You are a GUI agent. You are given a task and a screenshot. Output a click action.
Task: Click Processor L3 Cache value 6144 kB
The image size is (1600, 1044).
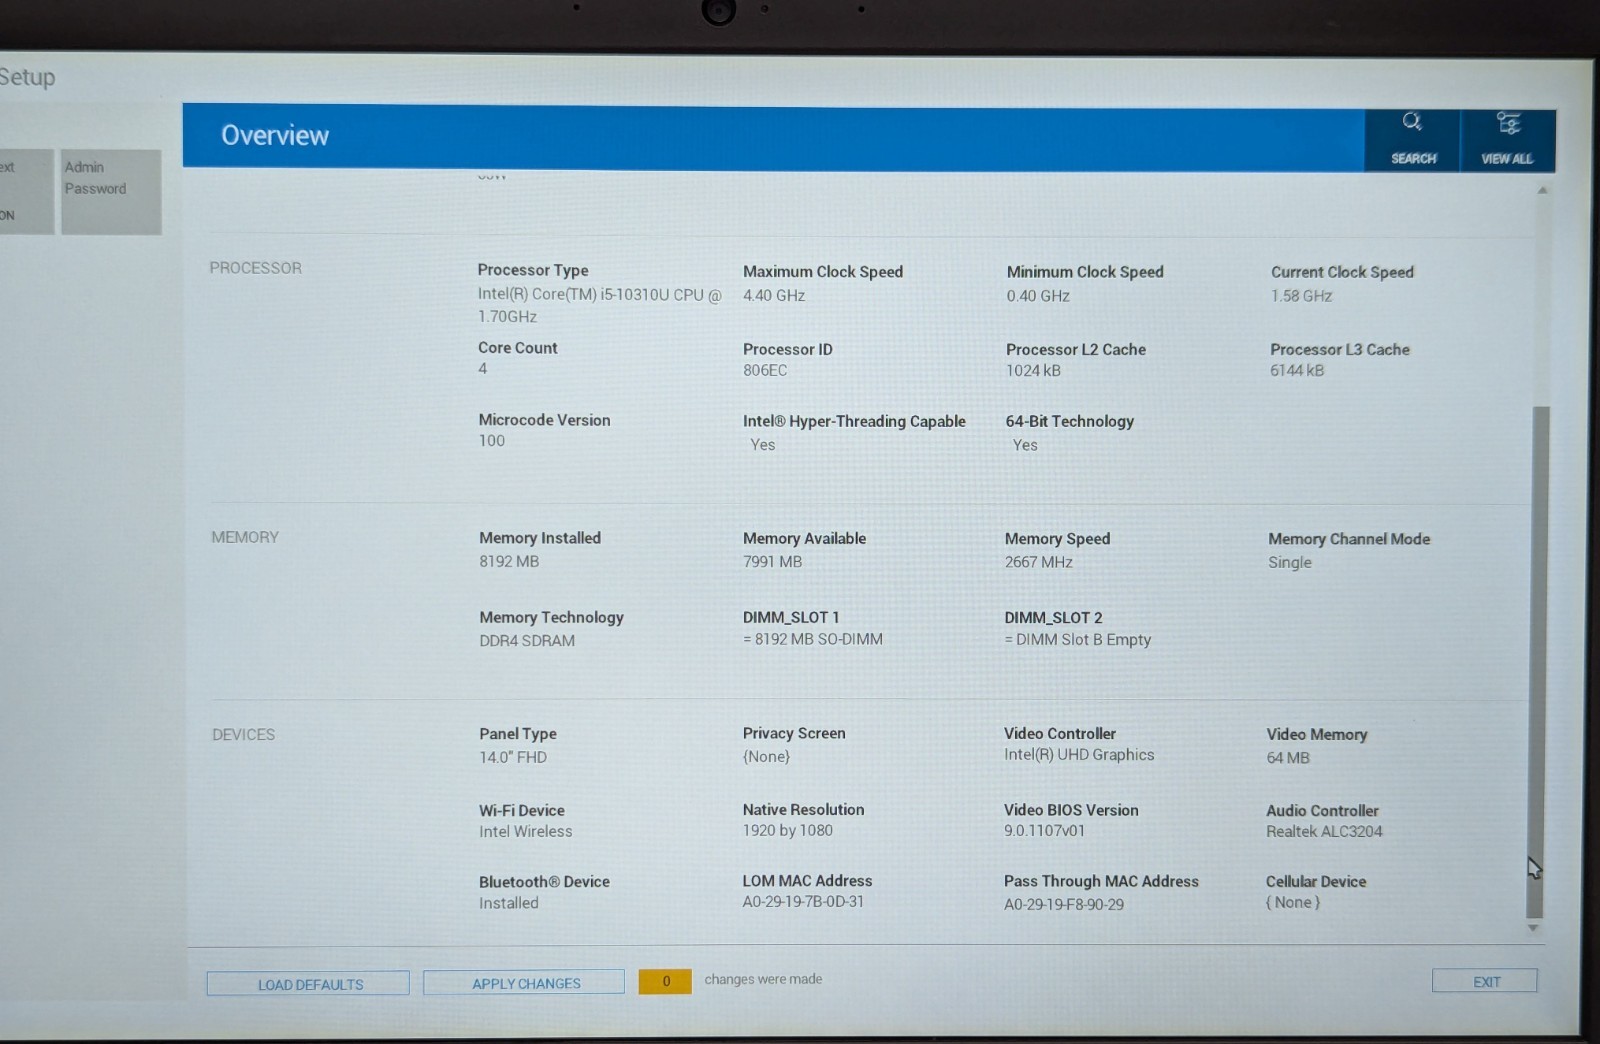point(1297,370)
